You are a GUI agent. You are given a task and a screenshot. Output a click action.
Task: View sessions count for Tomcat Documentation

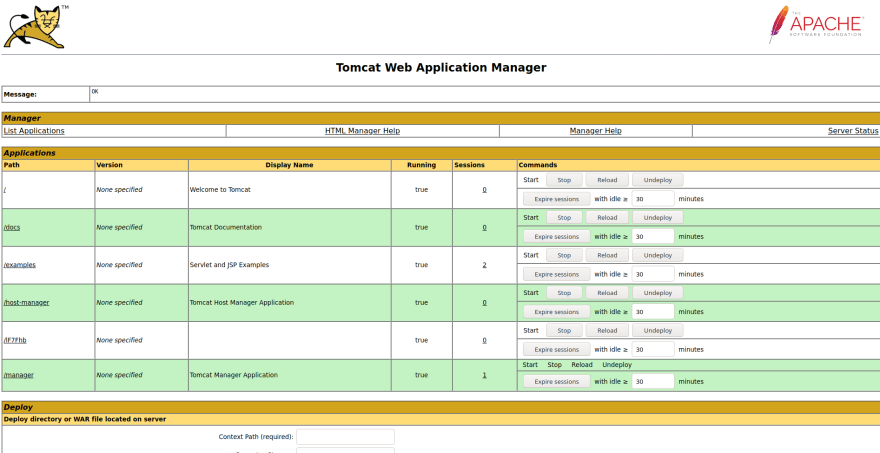(x=484, y=227)
